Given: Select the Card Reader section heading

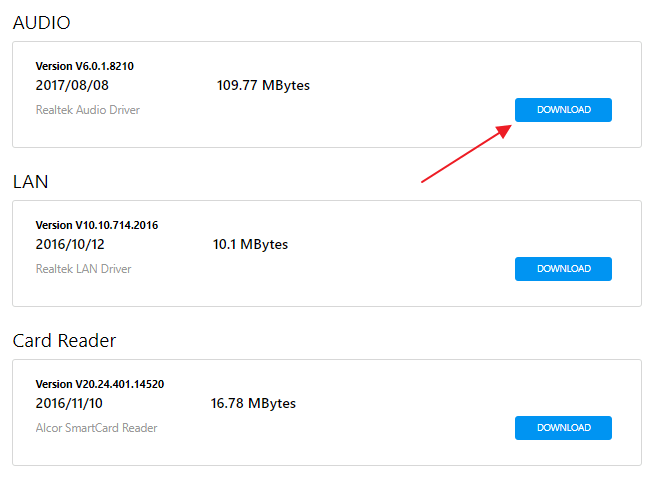Looking at the screenshot, I should point(64,341).
